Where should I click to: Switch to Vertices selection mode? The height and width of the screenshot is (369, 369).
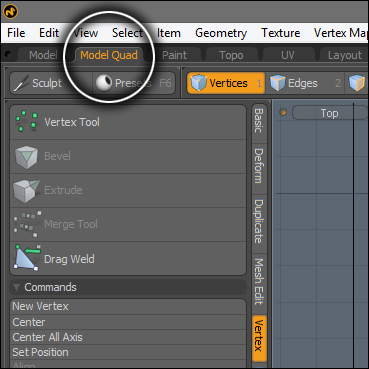(x=226, y=83)
